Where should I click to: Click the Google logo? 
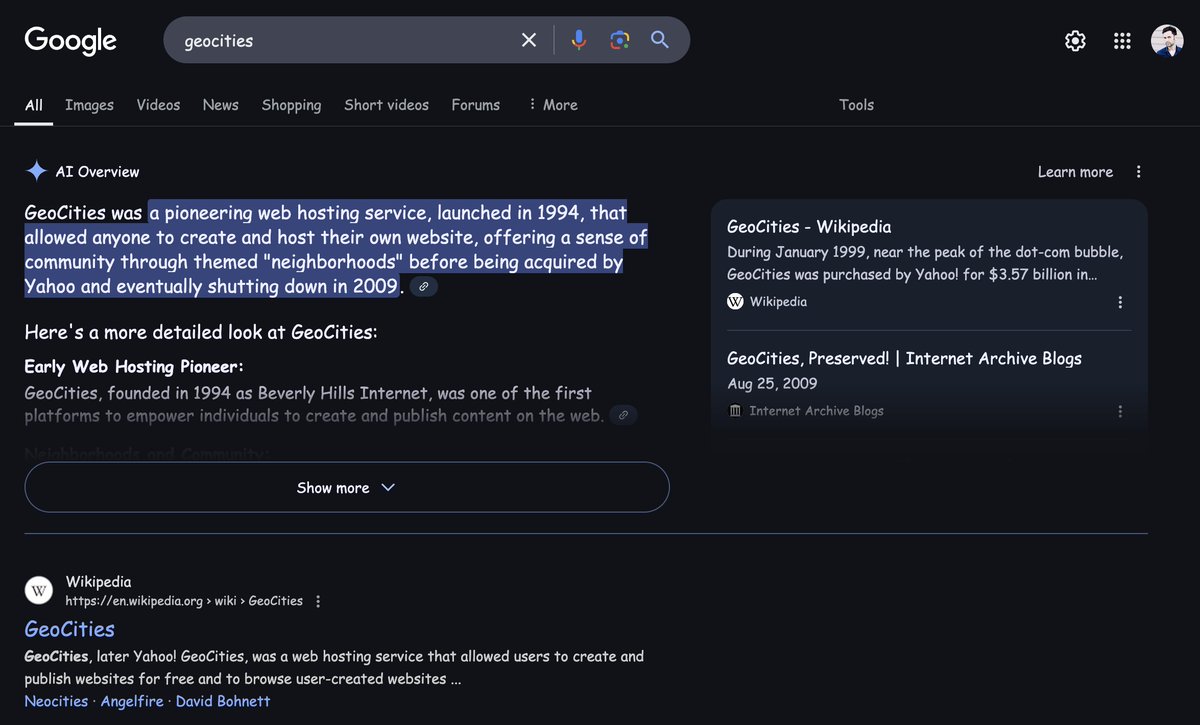coord(70,40)
